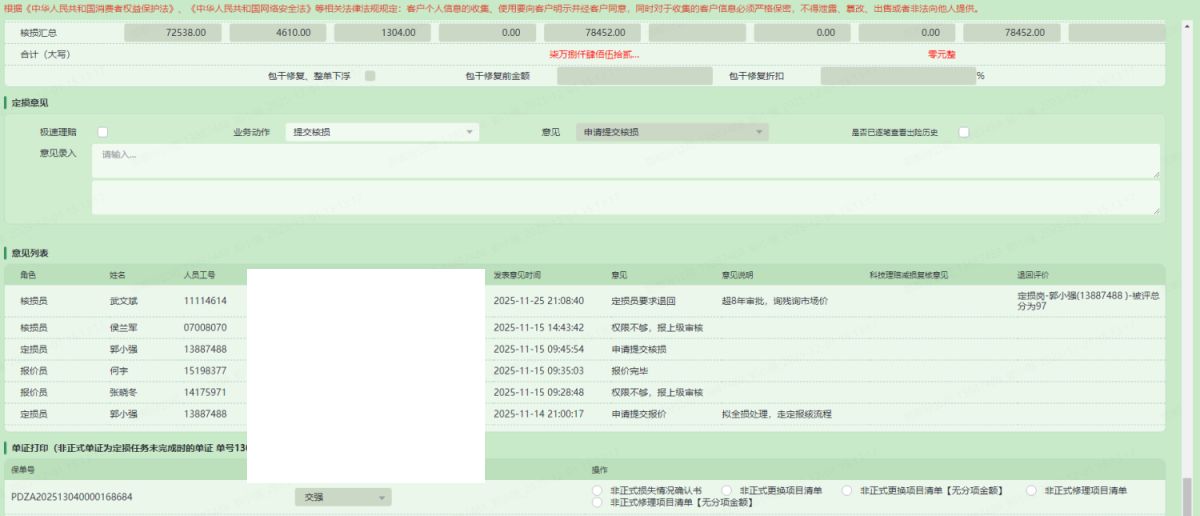
Task: Click the 意见录入 text box with 请输入 placeholder
Action: 625,160
